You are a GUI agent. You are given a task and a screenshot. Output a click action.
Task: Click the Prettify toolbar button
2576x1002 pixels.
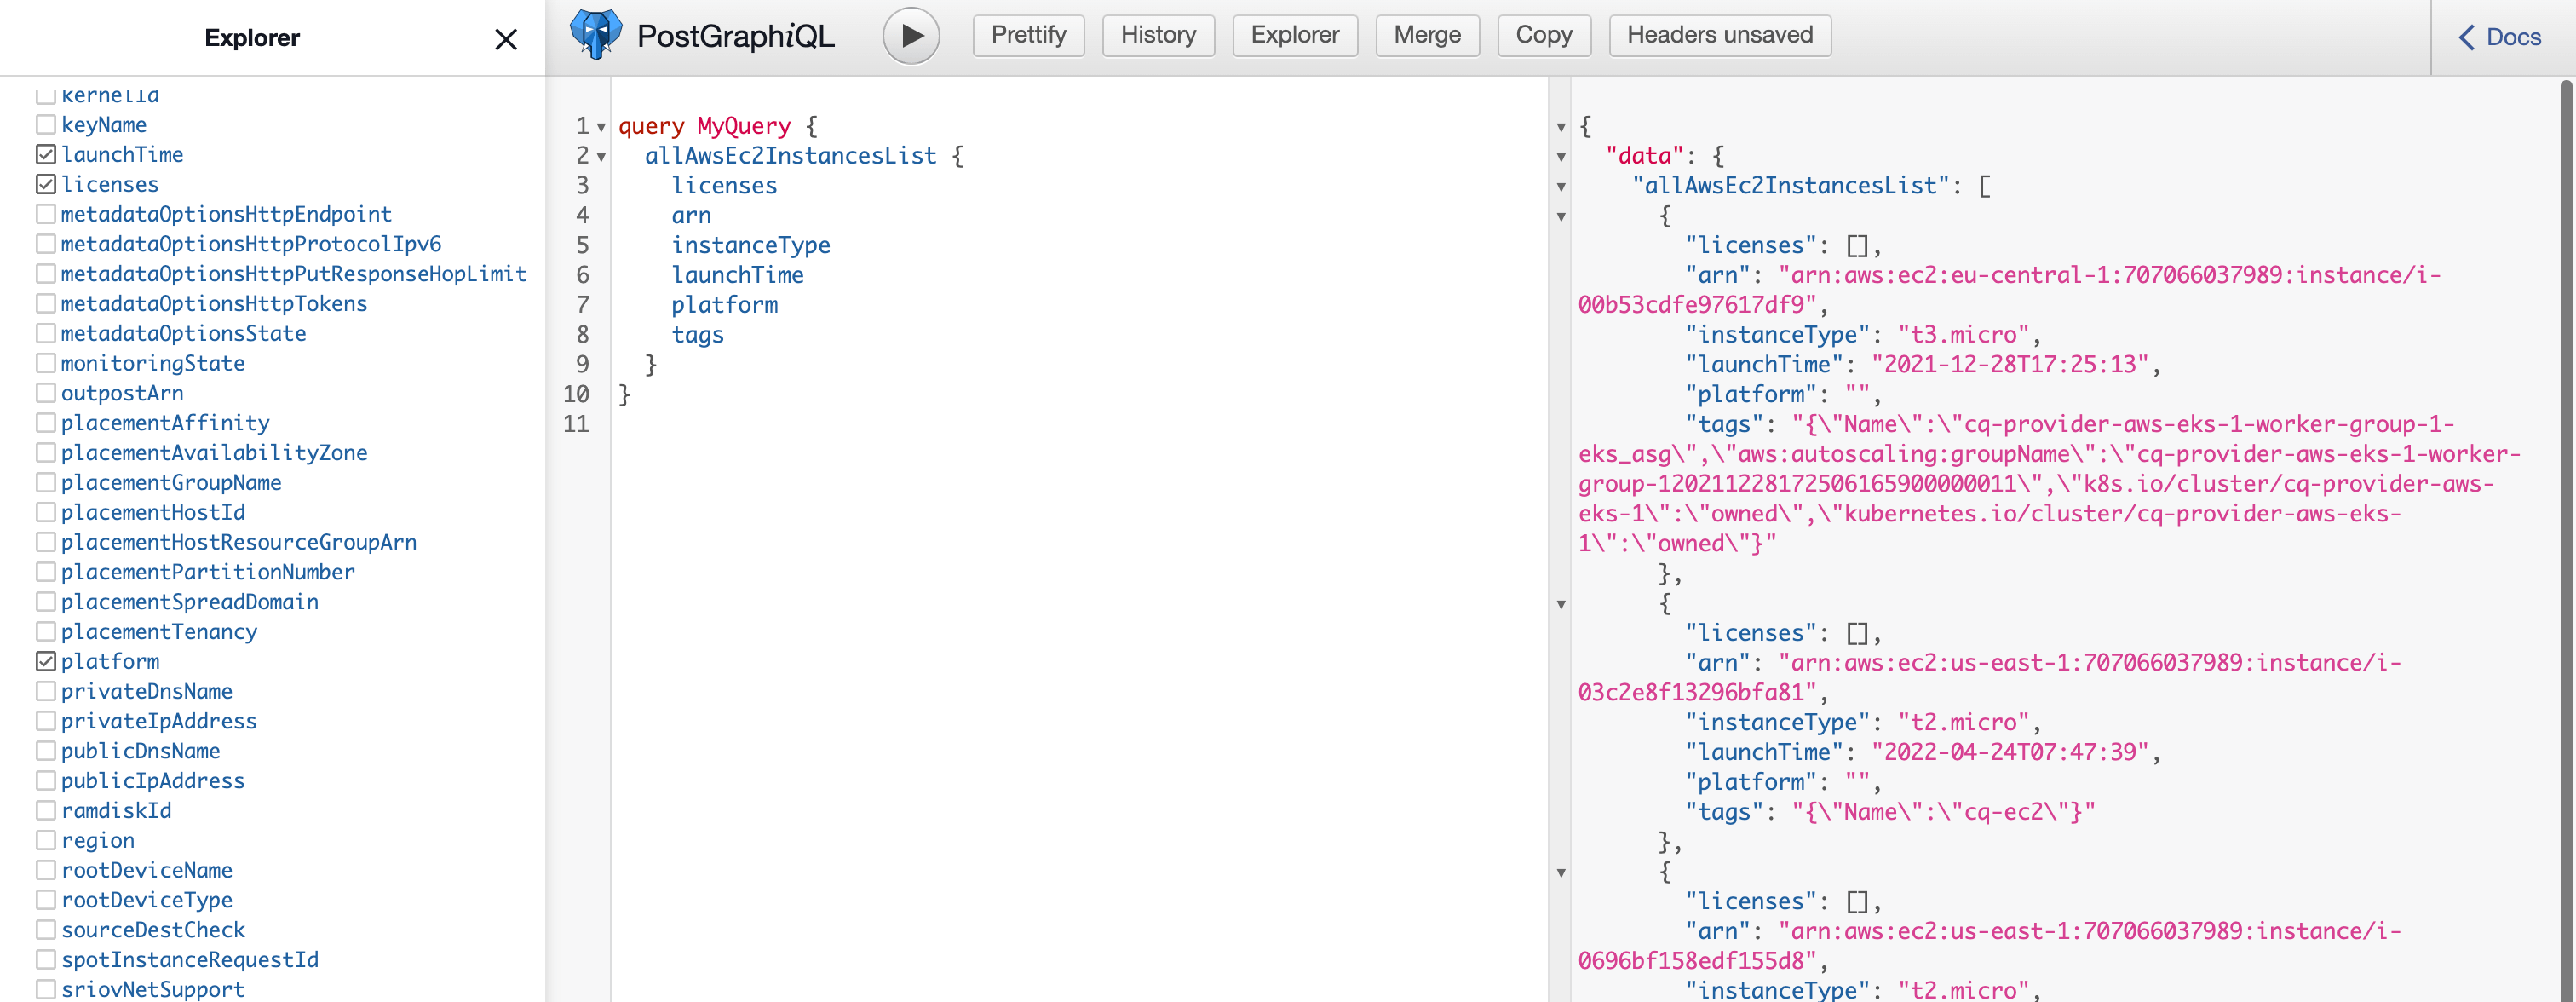tap(1028, 35)
